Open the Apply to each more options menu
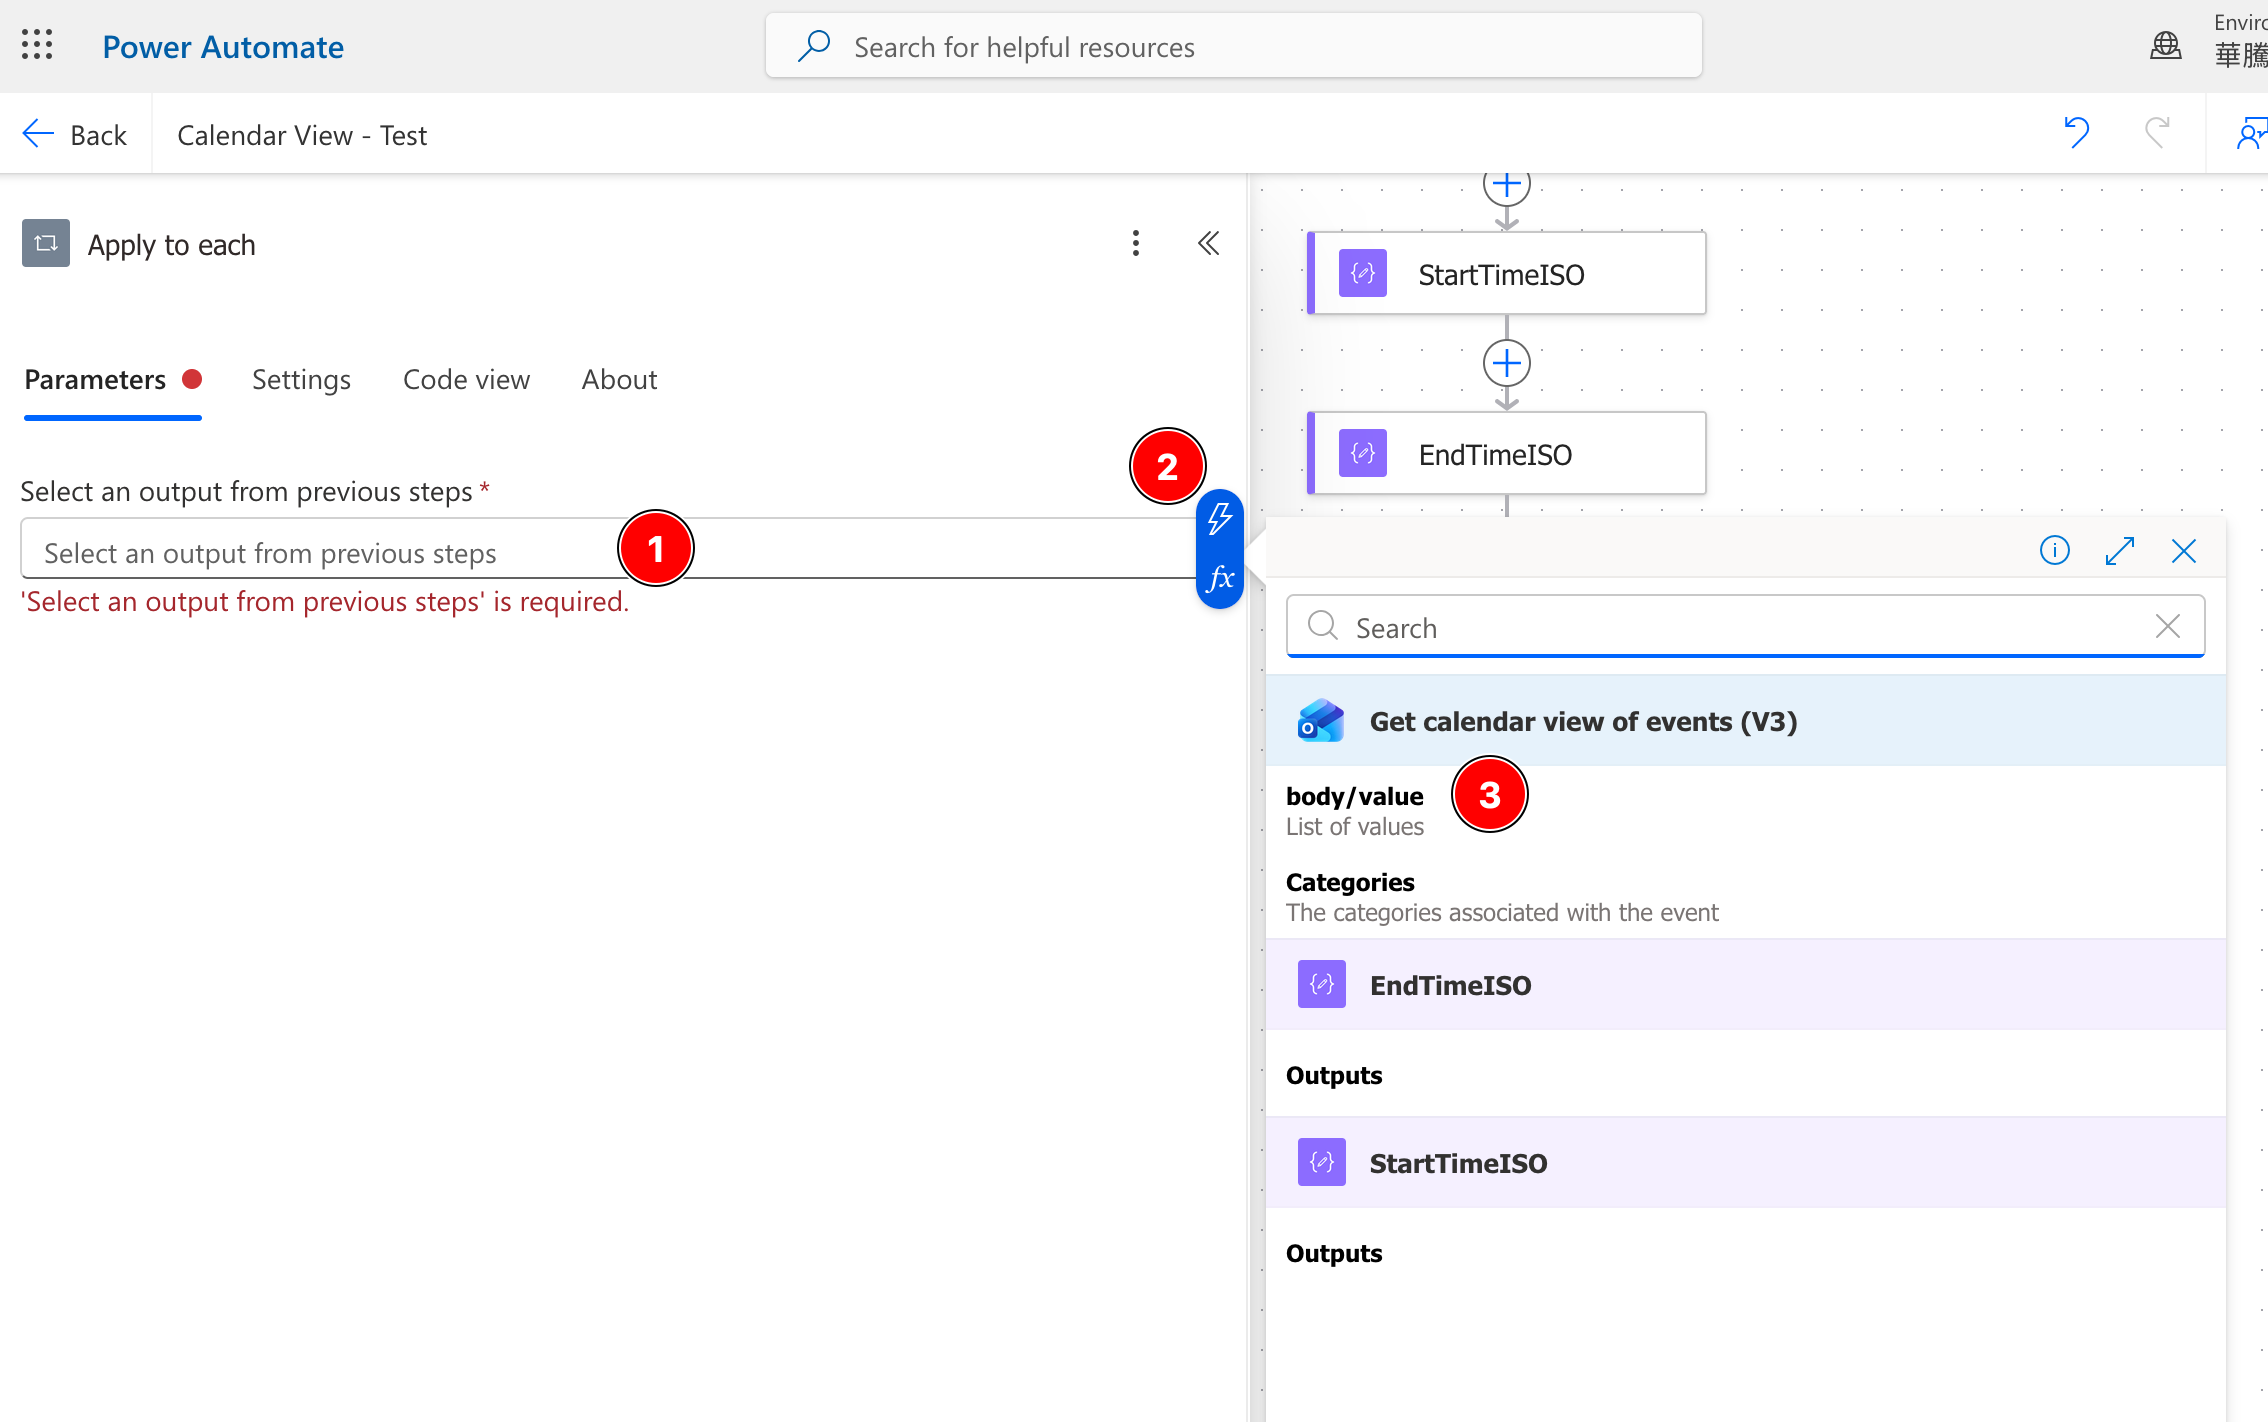Image resolution: width=2268 pixels, height=1422 pixels. (x=1136, y=243)
